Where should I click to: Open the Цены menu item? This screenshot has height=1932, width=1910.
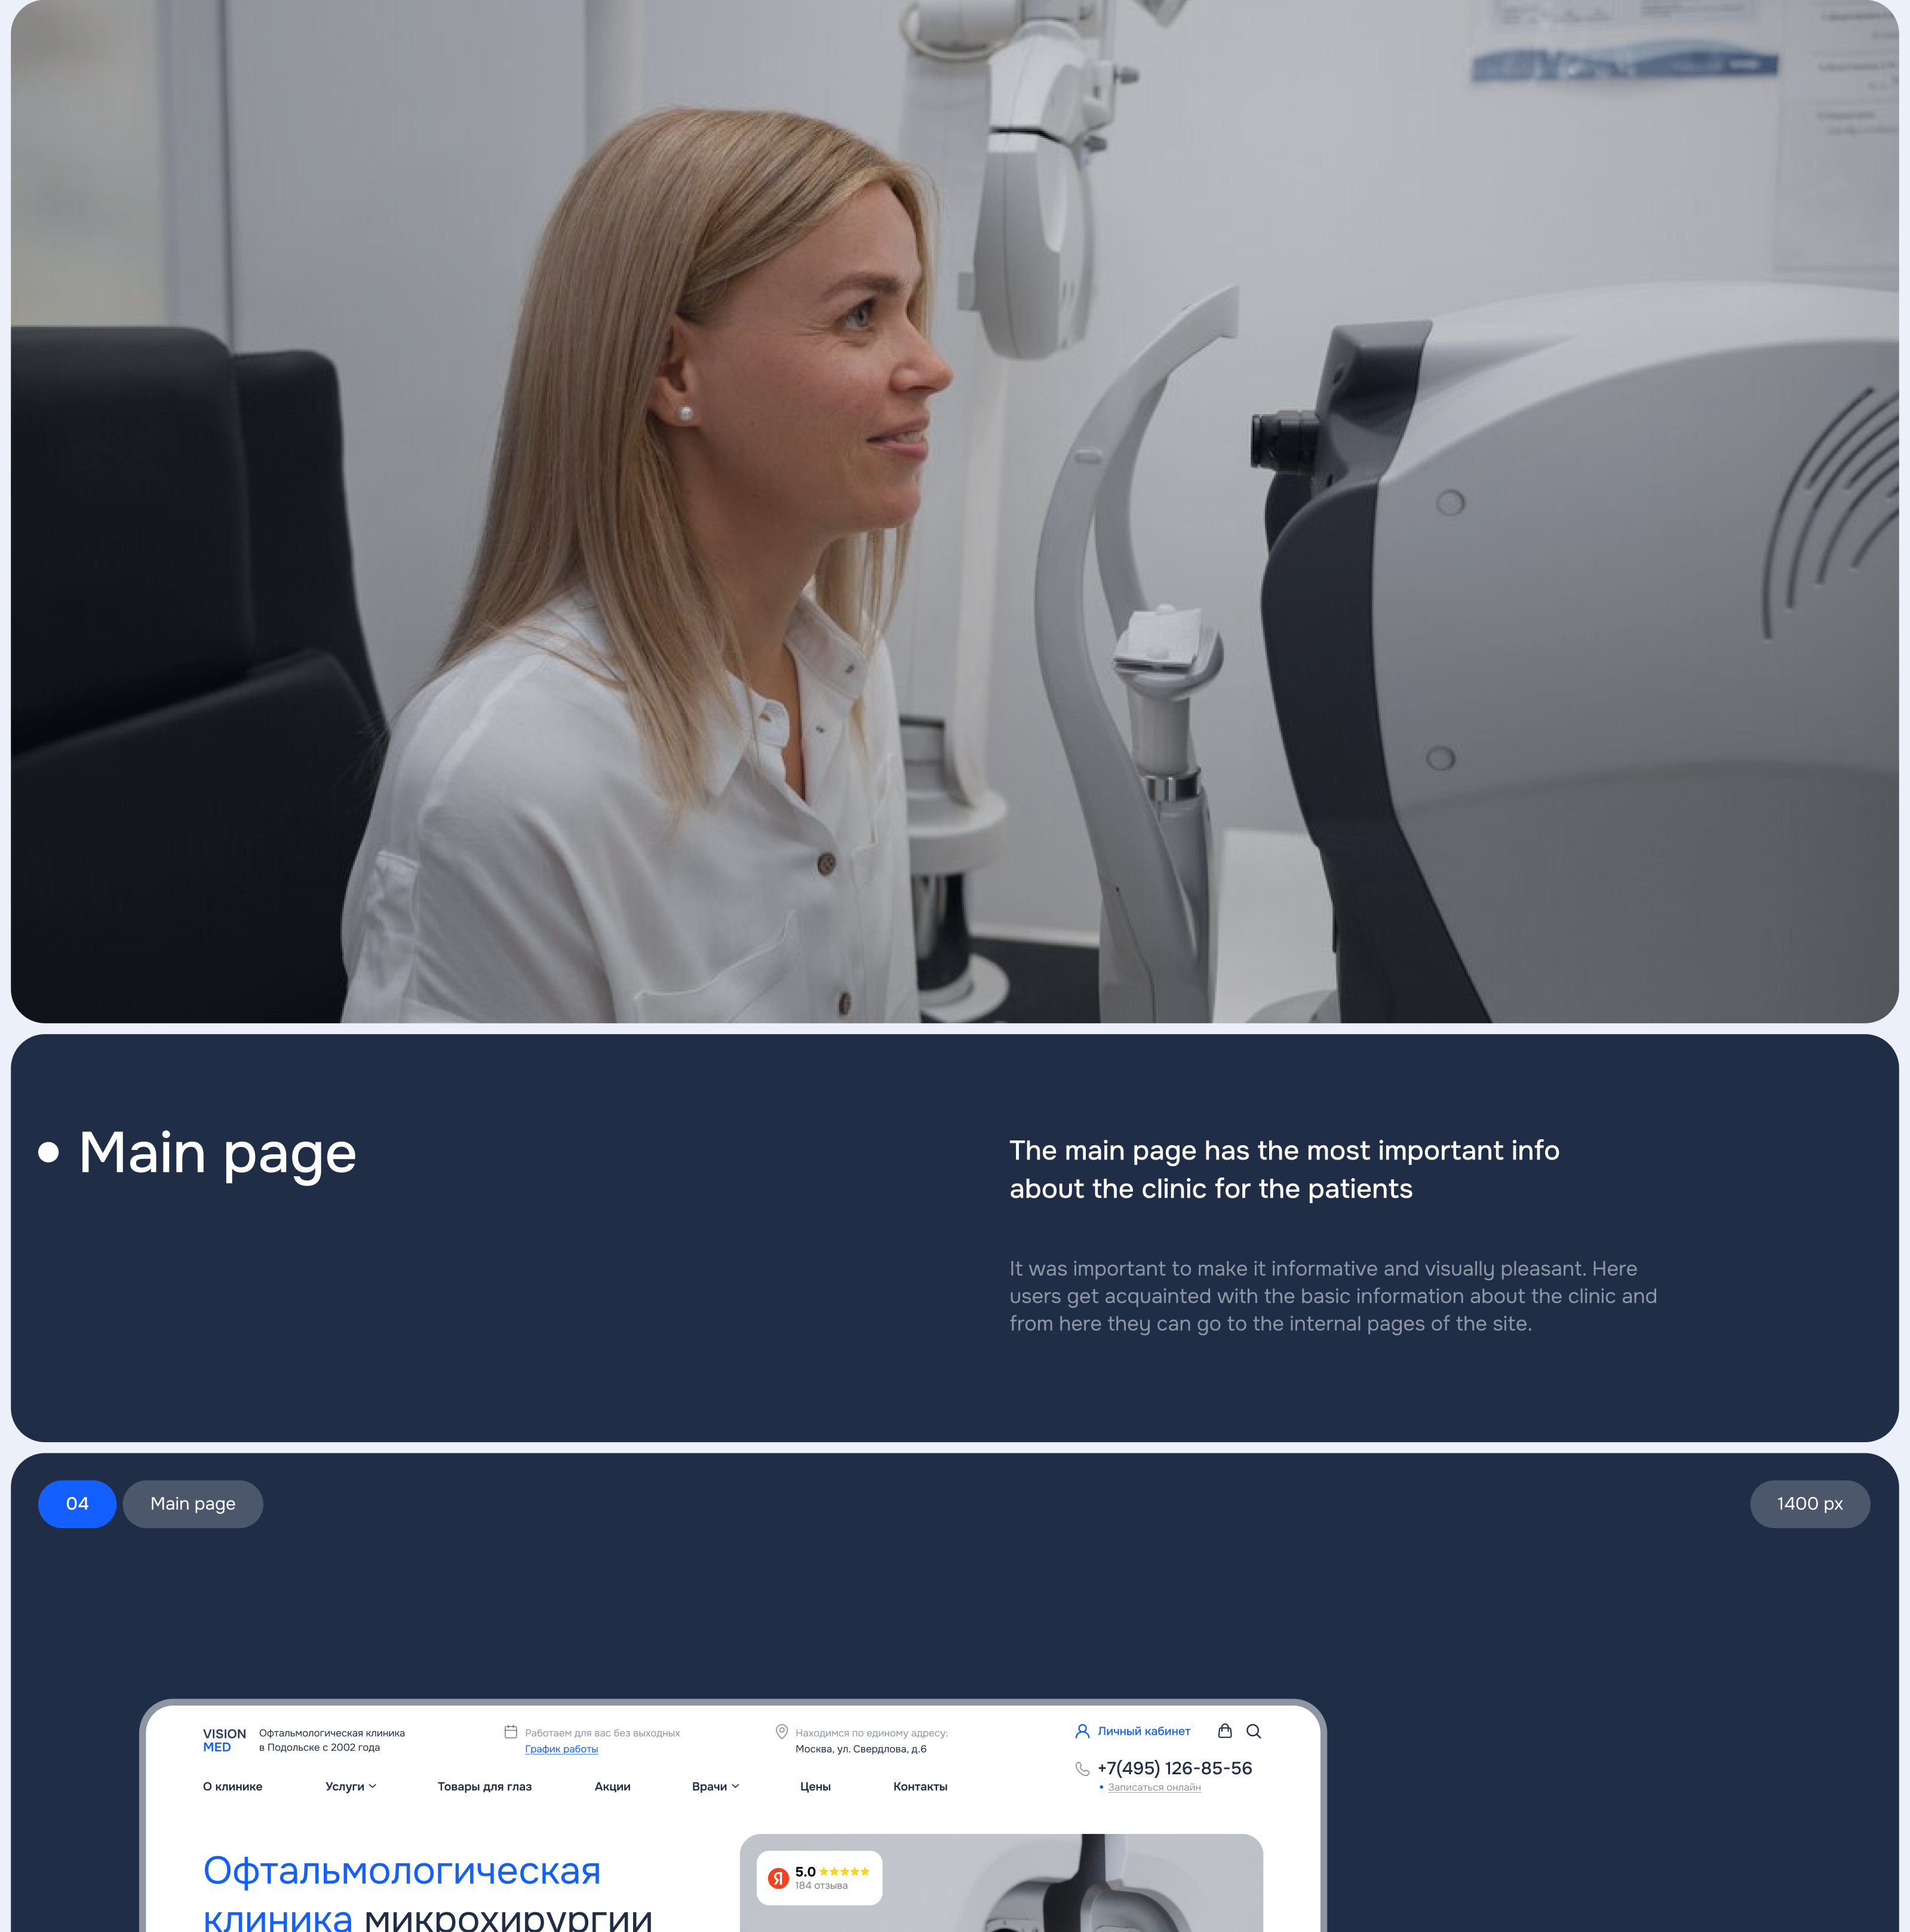pos(815,1786)
